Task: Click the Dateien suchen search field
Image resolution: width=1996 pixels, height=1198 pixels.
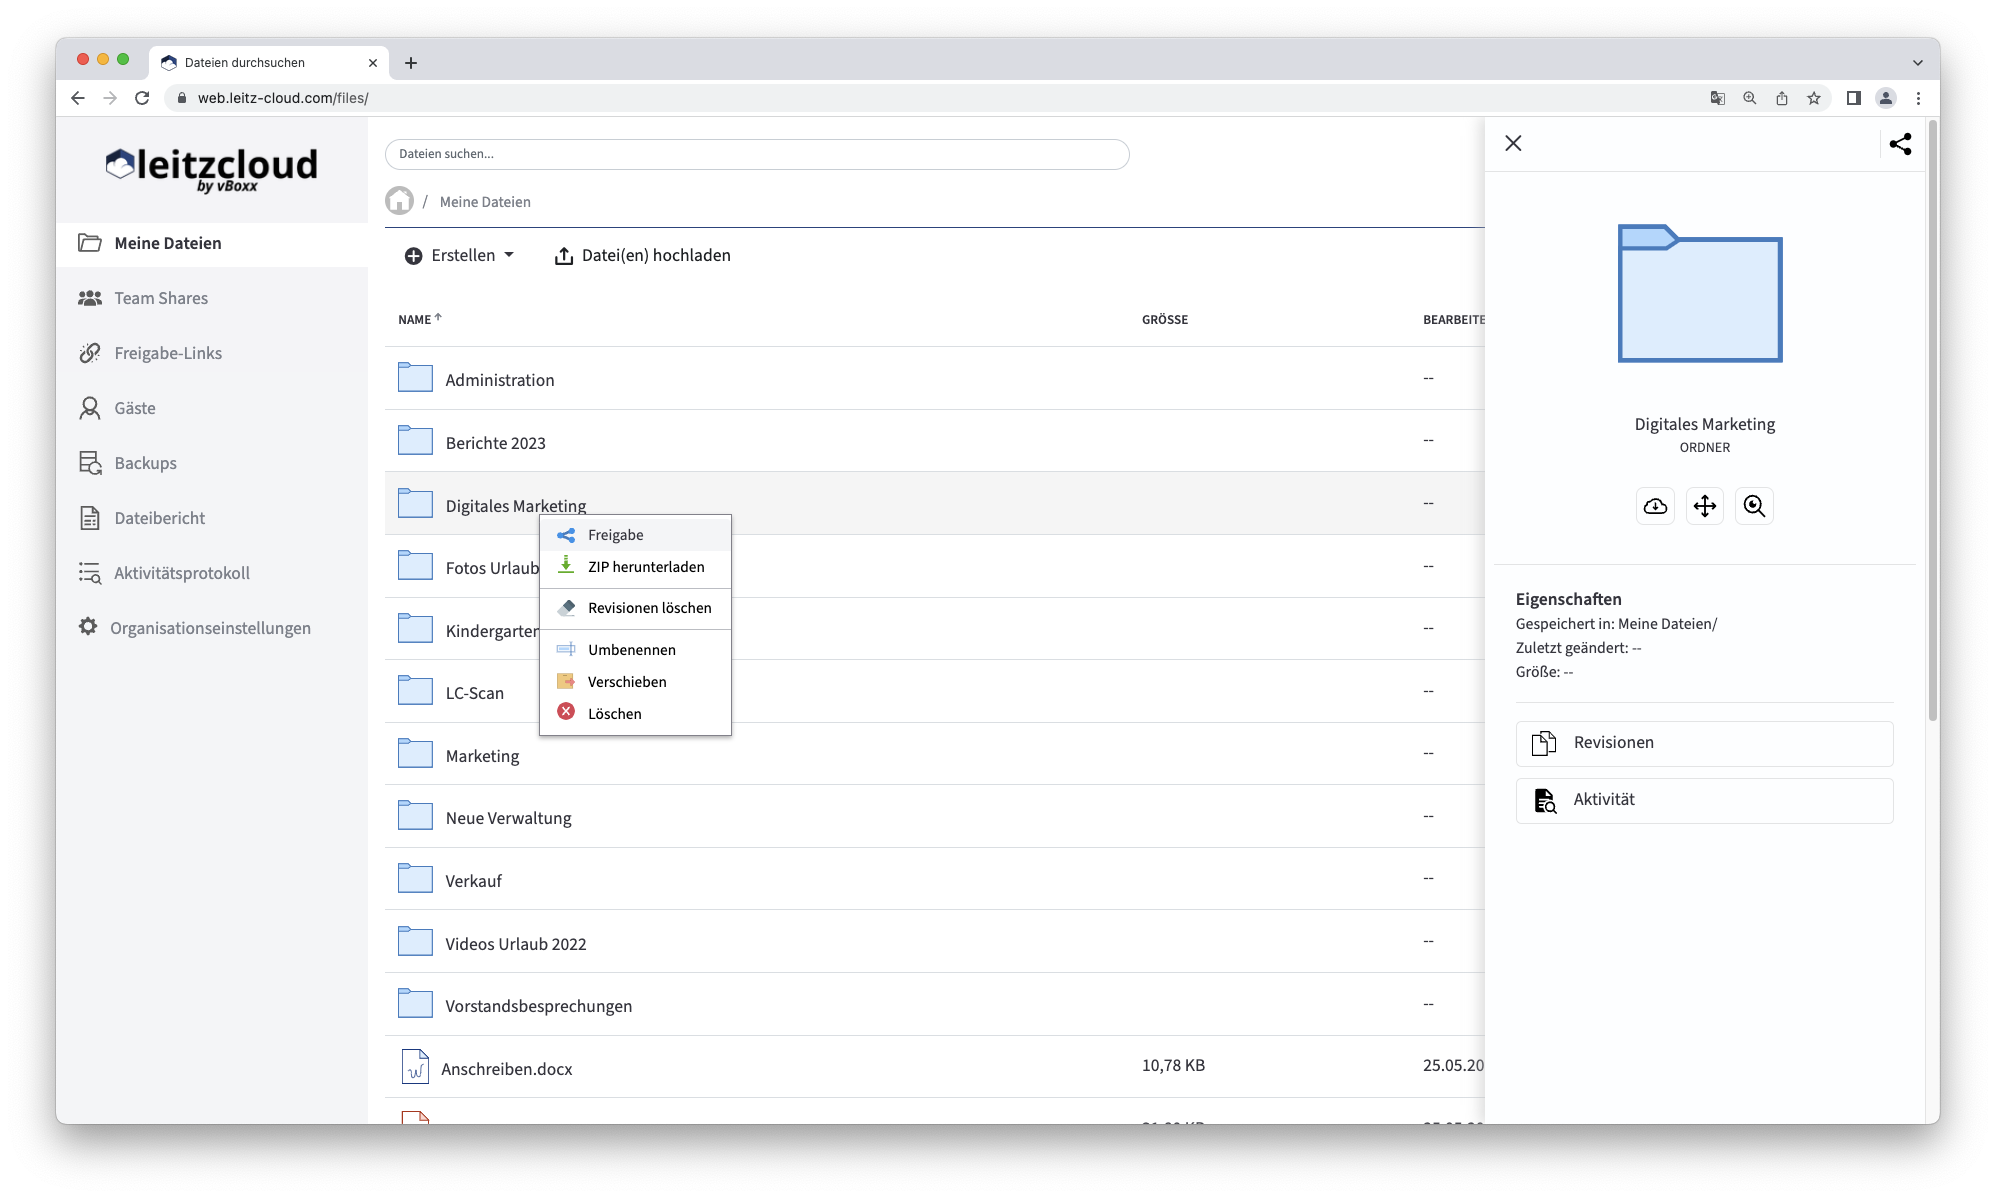Action: 756,154
